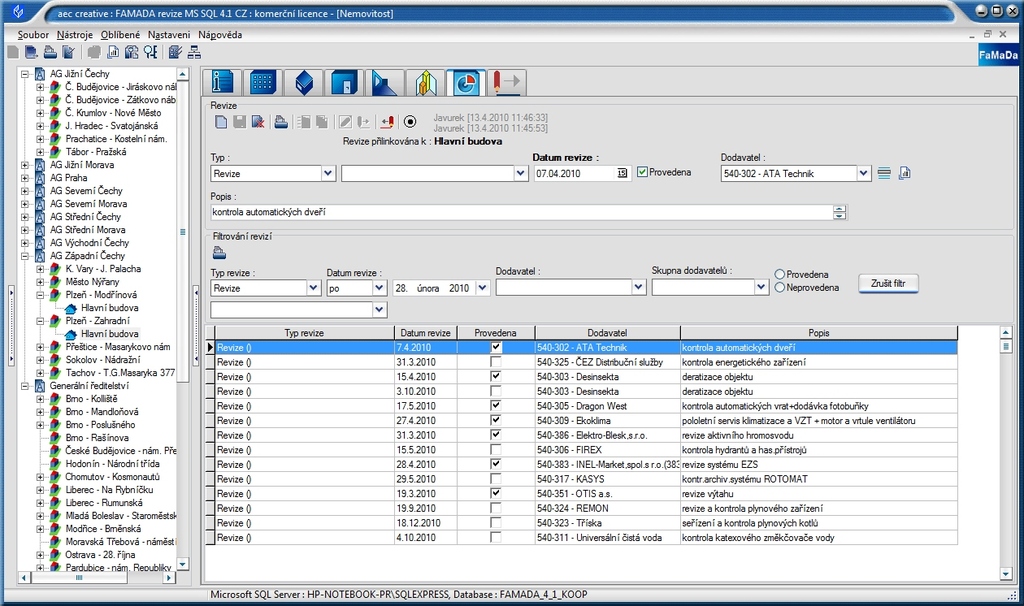Select the Tábor - Pražská tree item
Image resolution: width=1024 pixels, height=606 pixels.
[x=95, y=152]
